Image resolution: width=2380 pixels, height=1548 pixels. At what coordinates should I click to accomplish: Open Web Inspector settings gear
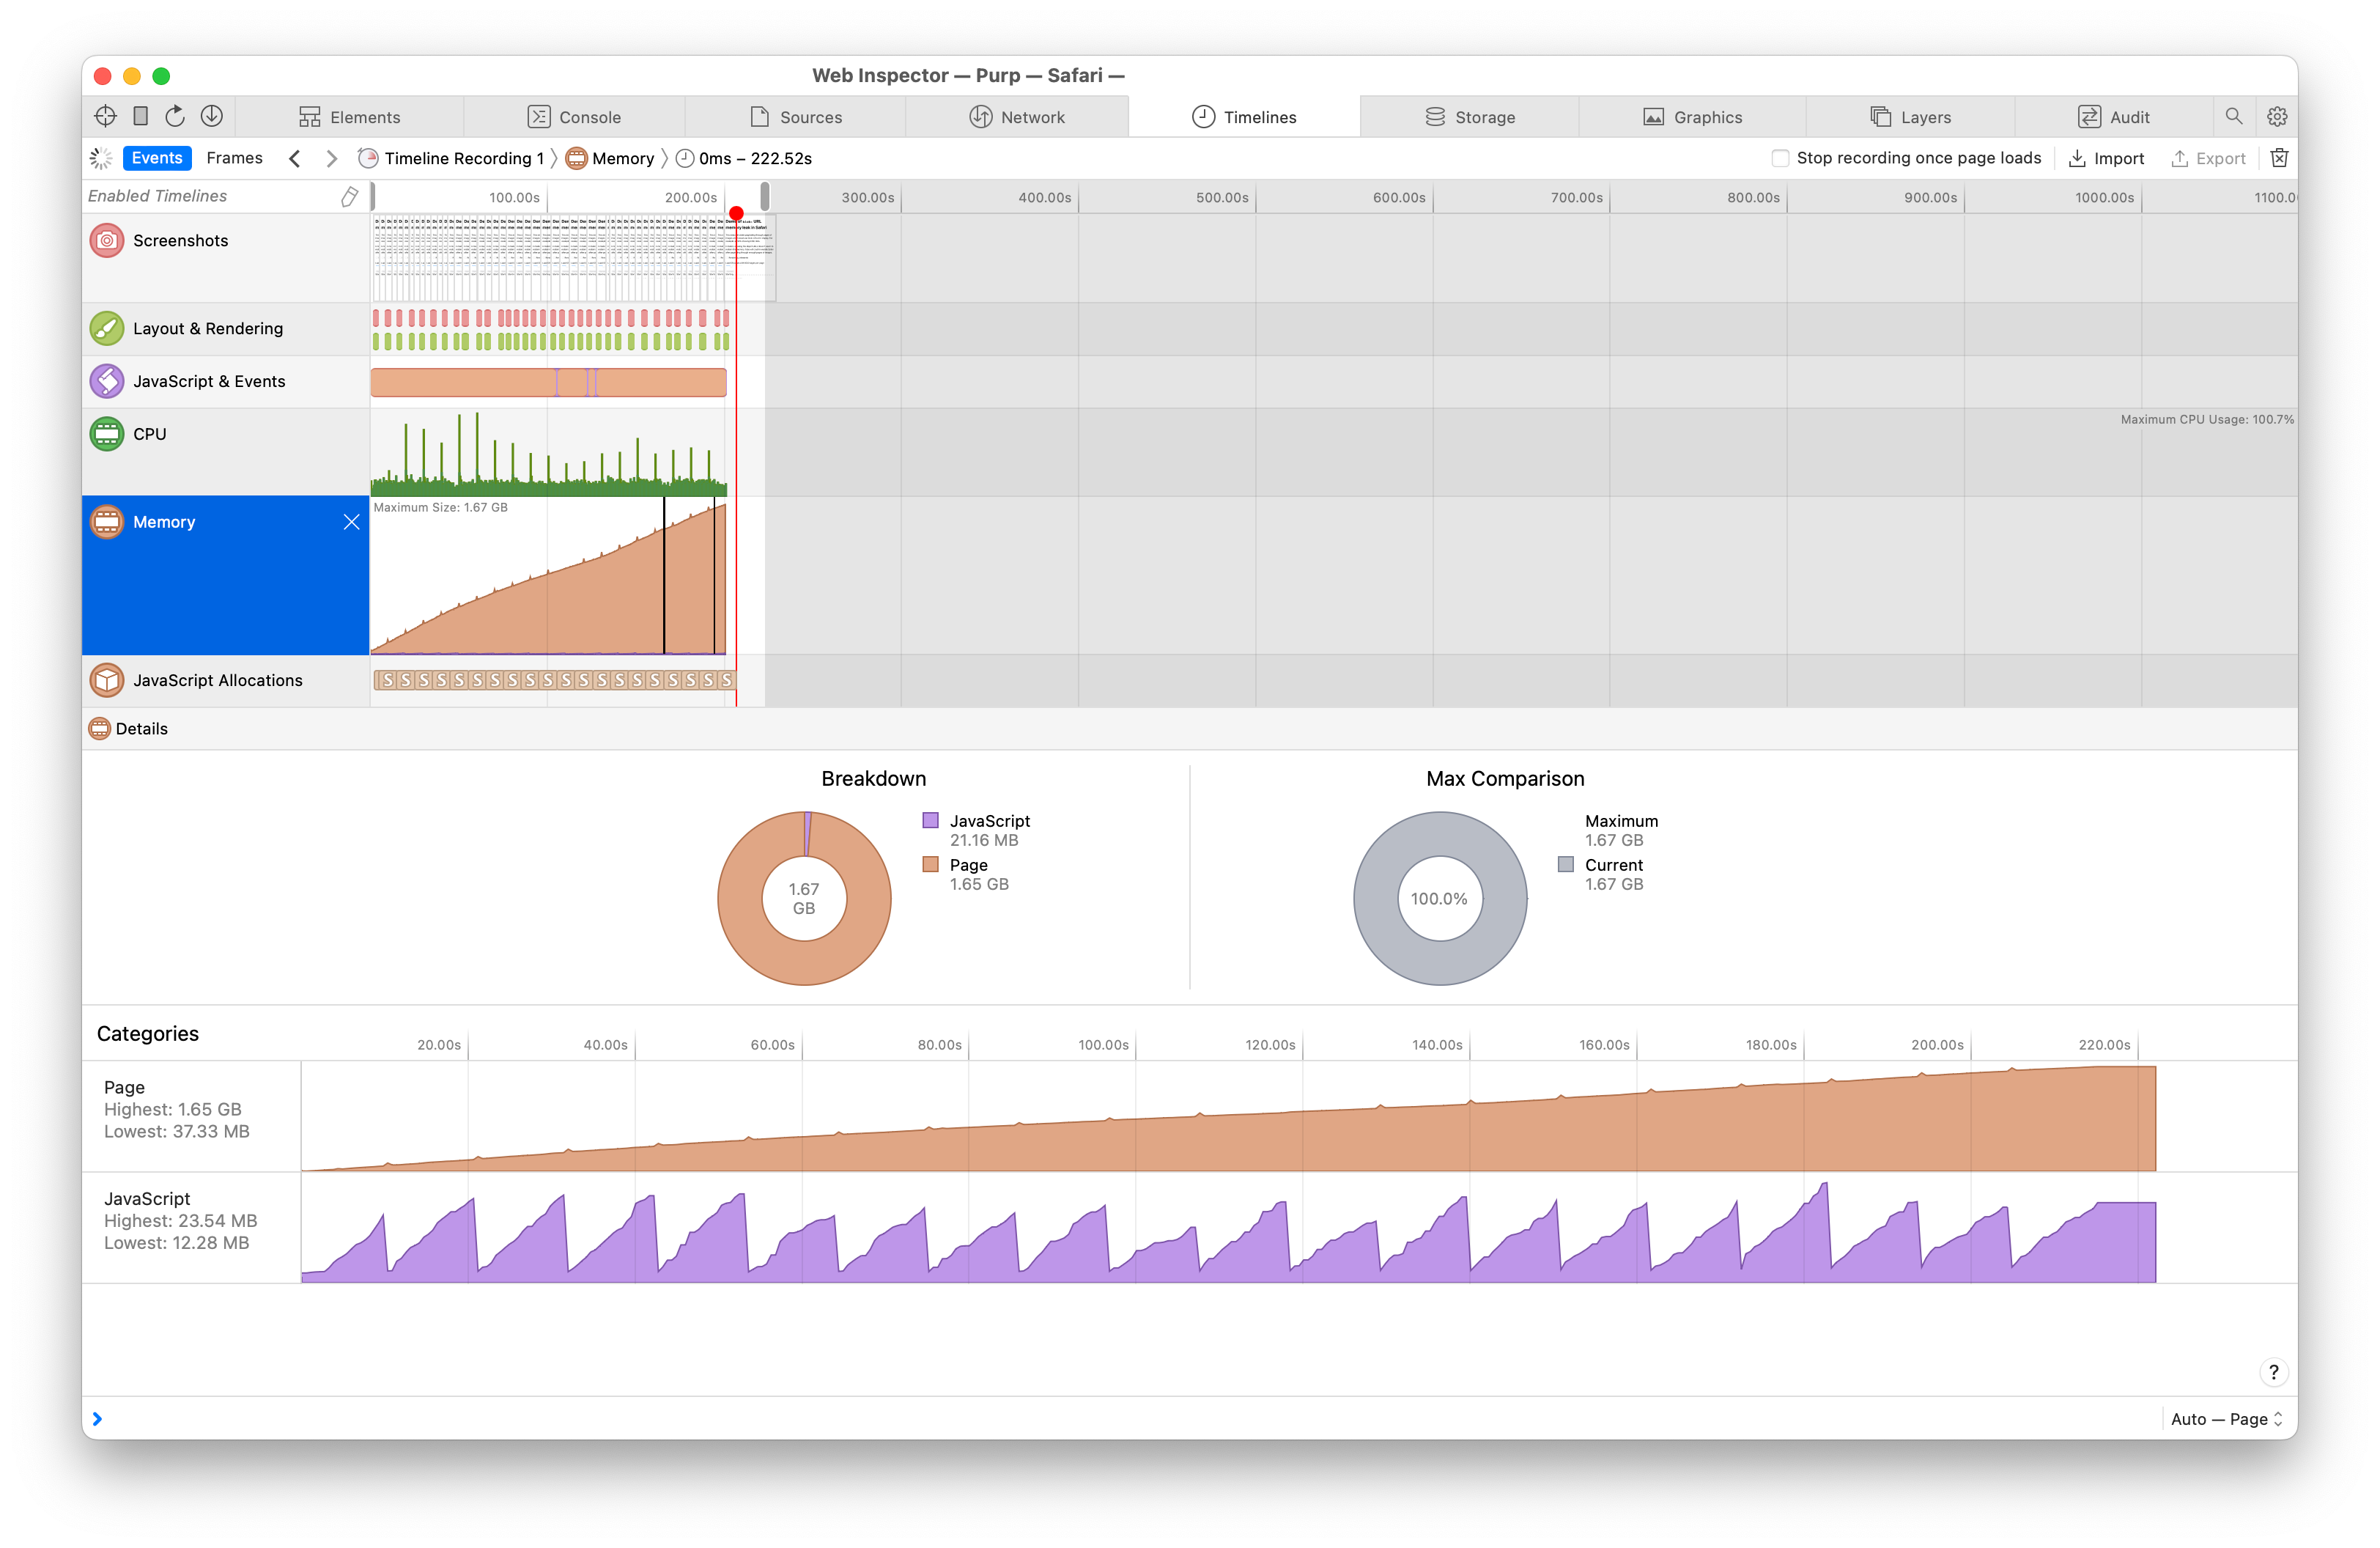coord(2277,116)
